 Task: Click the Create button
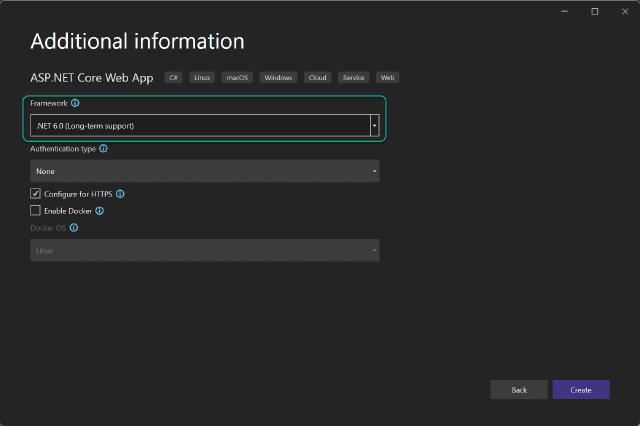coord(581,389)
